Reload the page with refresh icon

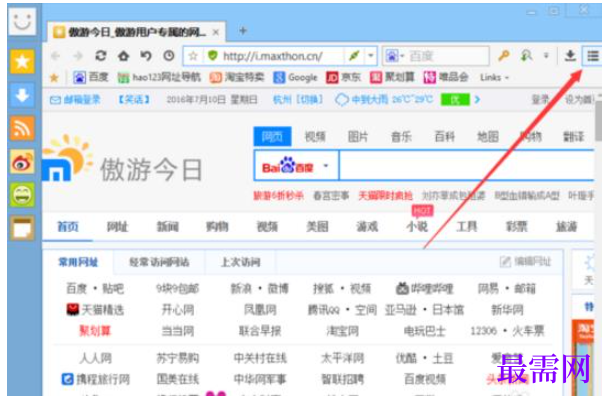click(101, 56)
